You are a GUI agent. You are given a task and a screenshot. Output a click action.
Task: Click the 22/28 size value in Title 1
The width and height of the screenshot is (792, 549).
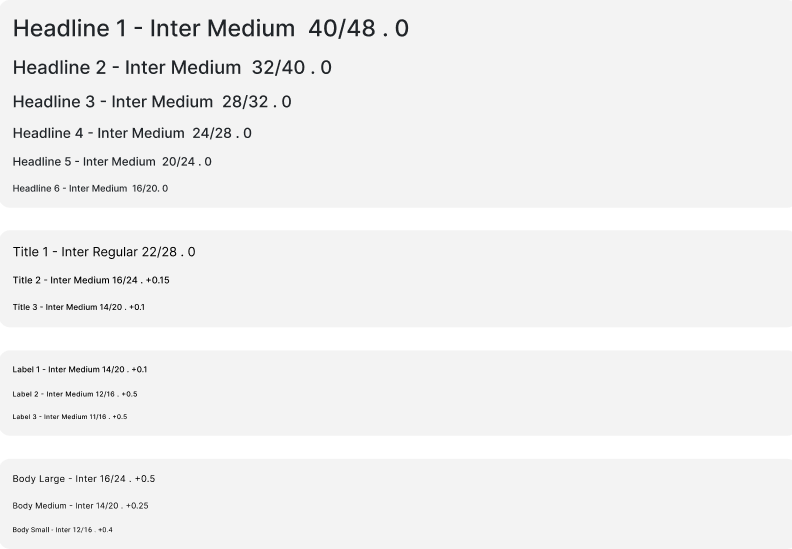click(x=160, y=252)
